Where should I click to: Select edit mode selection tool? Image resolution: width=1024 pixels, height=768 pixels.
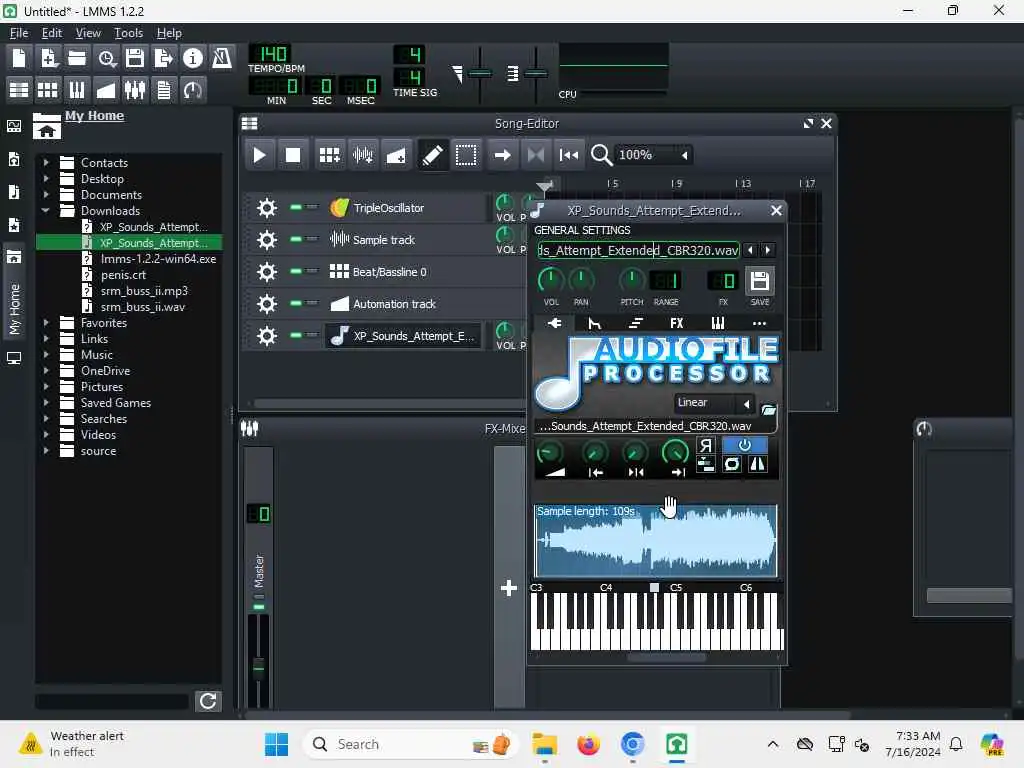click(466, 155)
